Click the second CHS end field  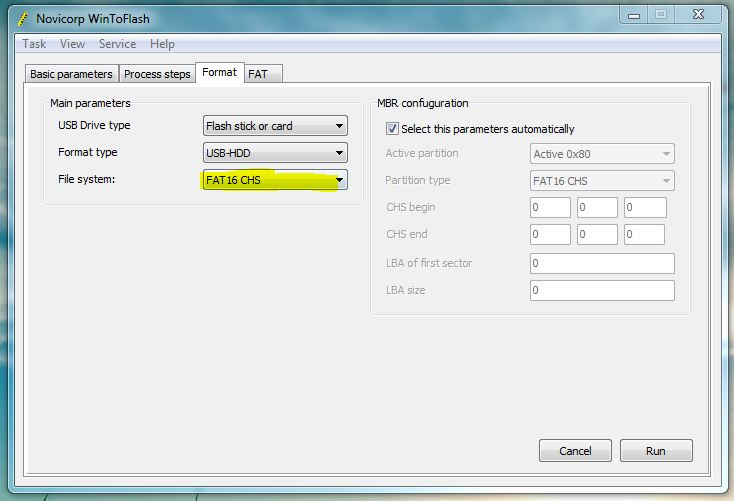click(597, 235)
